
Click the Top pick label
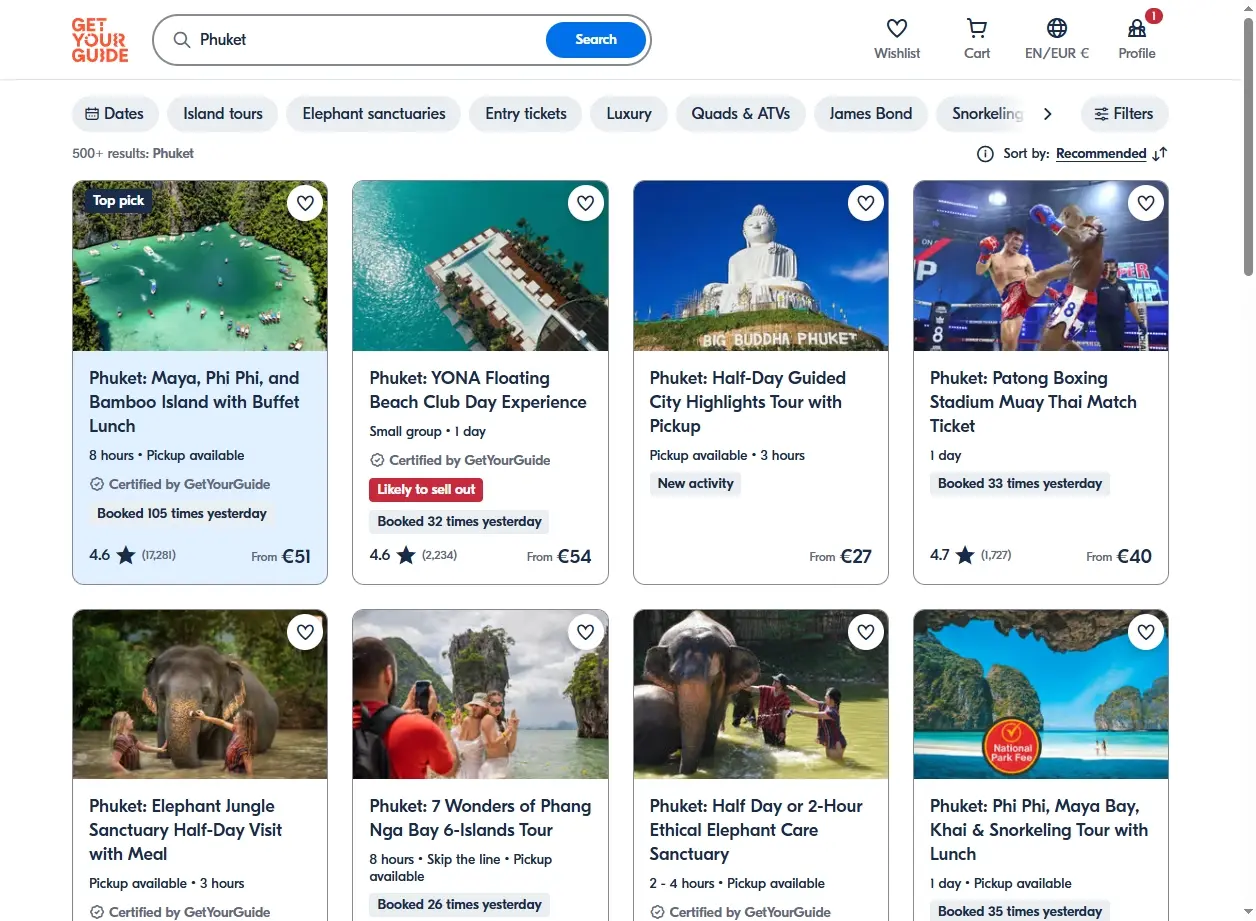click(119, 201)
